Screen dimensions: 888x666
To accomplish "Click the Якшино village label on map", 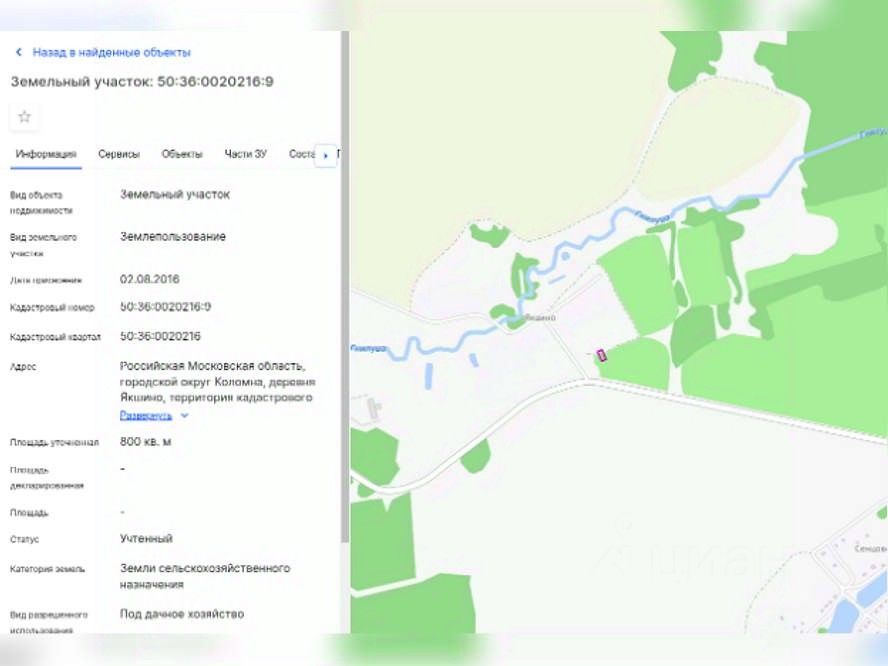I will [x=540, y=318].
